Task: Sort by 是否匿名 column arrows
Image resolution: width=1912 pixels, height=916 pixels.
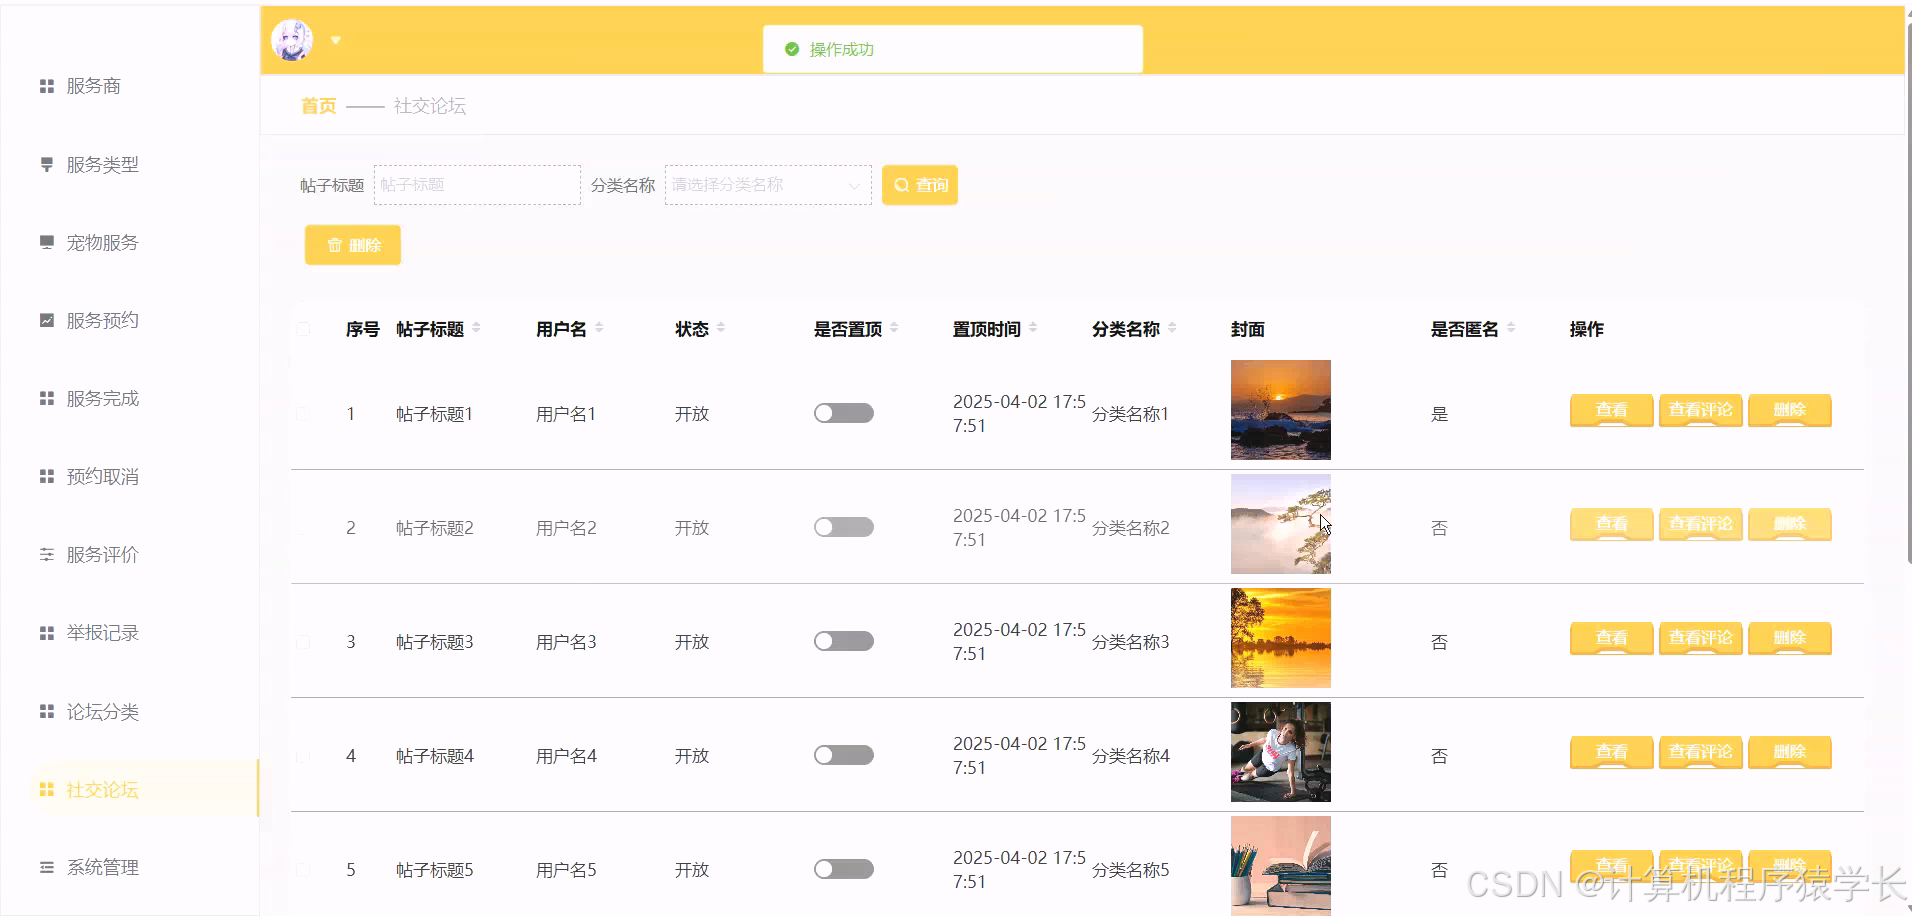Action: tap(1511, 328)
